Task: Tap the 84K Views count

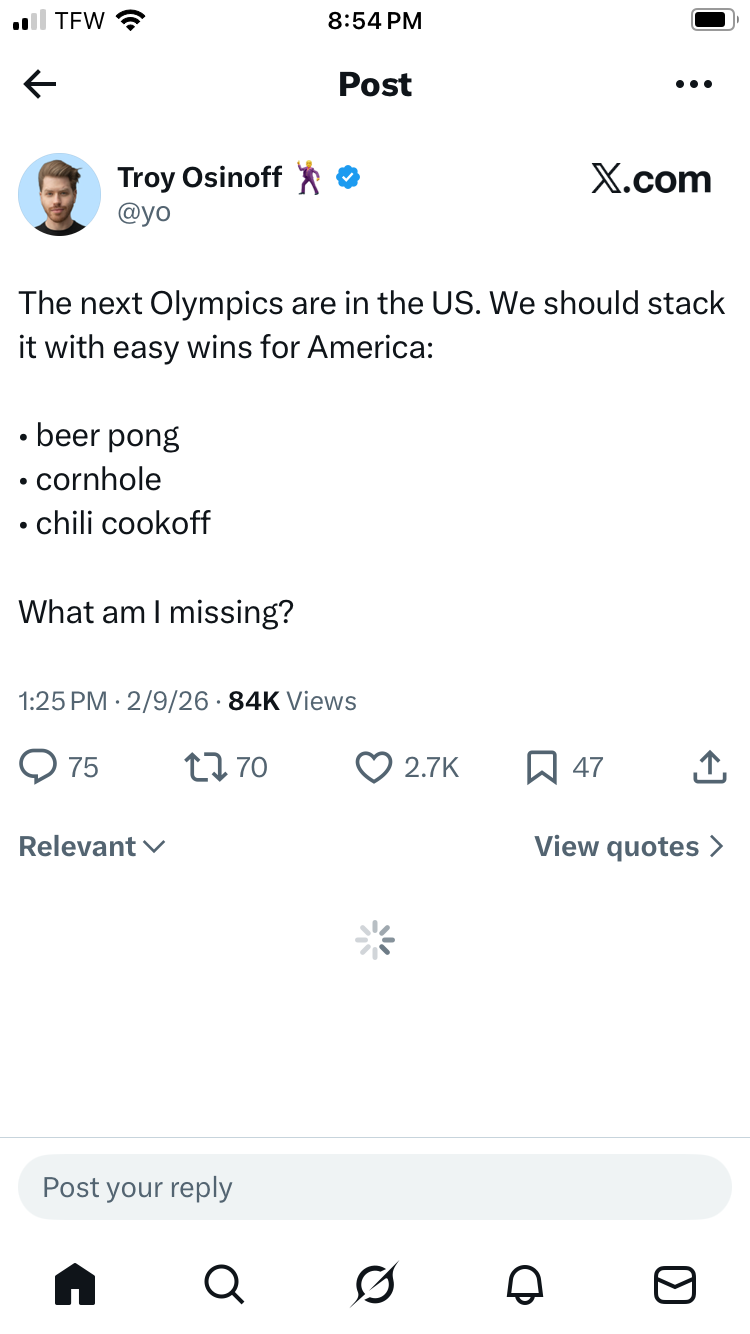Action: click(292, 701)
